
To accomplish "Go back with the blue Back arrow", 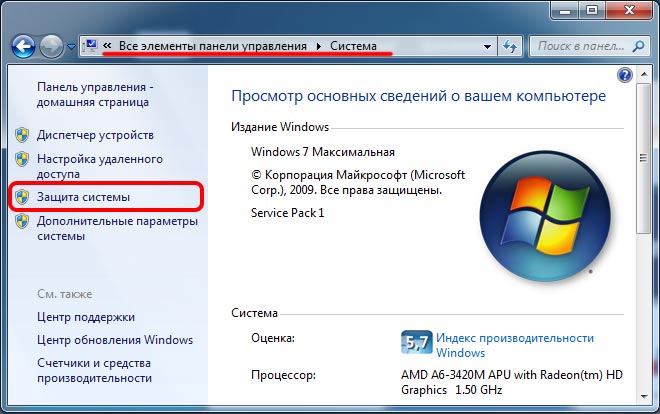I will click(x=23, y=46).
